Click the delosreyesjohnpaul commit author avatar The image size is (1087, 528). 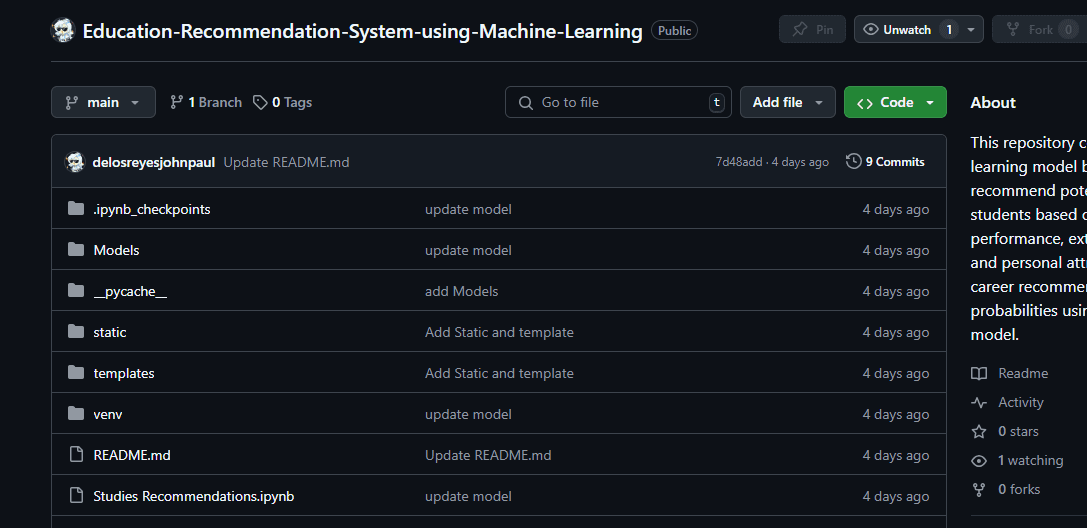75,162
